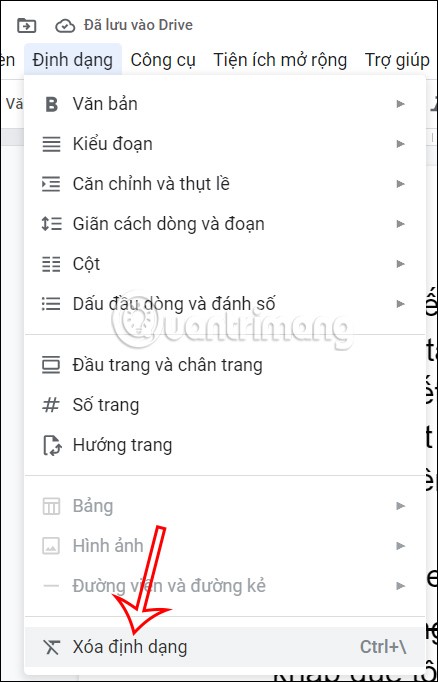Screen dimensions: 438x682
Task: Click the Đã lưu vào Drive status text
Action: pyautogui.click(x=138, y=25)
